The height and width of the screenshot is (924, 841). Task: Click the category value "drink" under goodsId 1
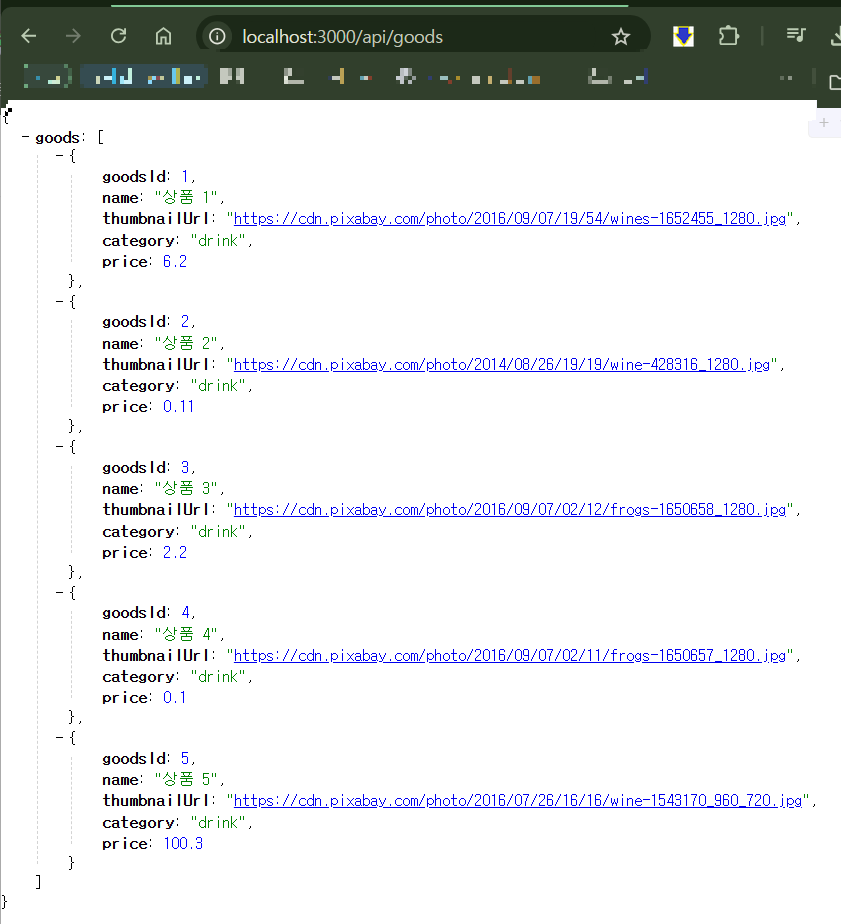(x=218, y=240)
